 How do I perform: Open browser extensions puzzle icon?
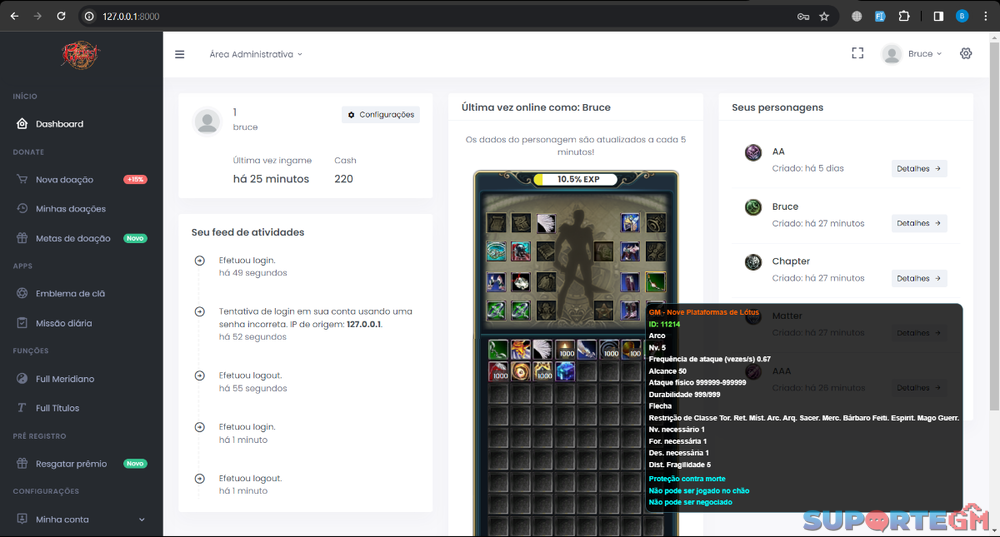coord(904,16)
